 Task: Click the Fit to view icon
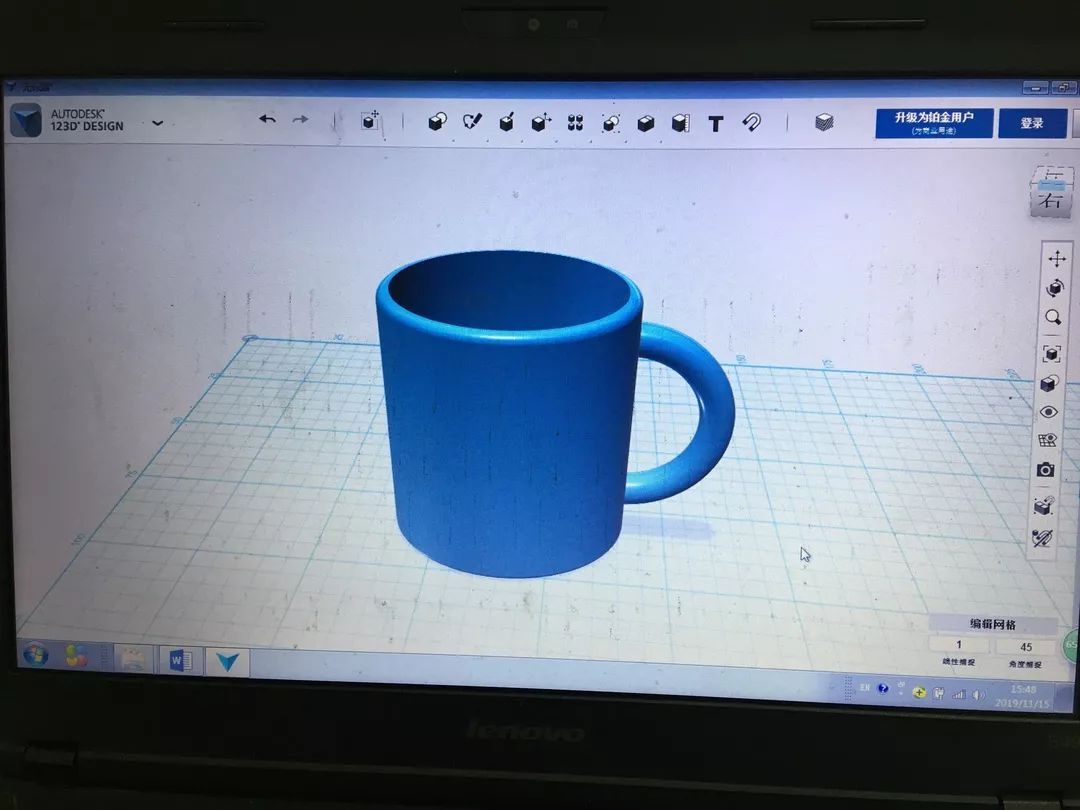[1051, 353]
